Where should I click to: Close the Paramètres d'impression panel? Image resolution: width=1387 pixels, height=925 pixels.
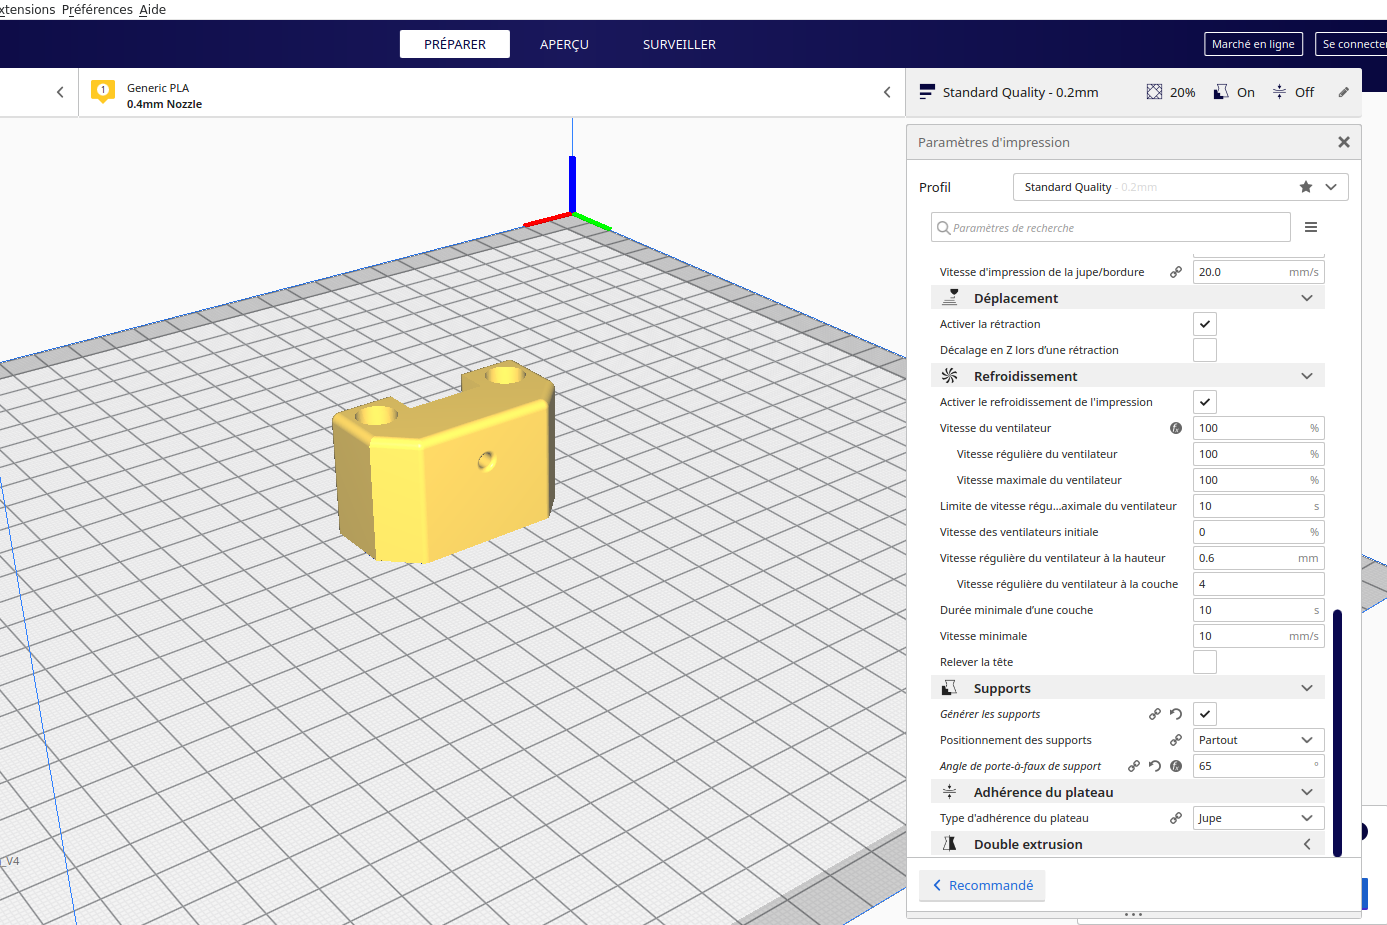click(1344, 142)
